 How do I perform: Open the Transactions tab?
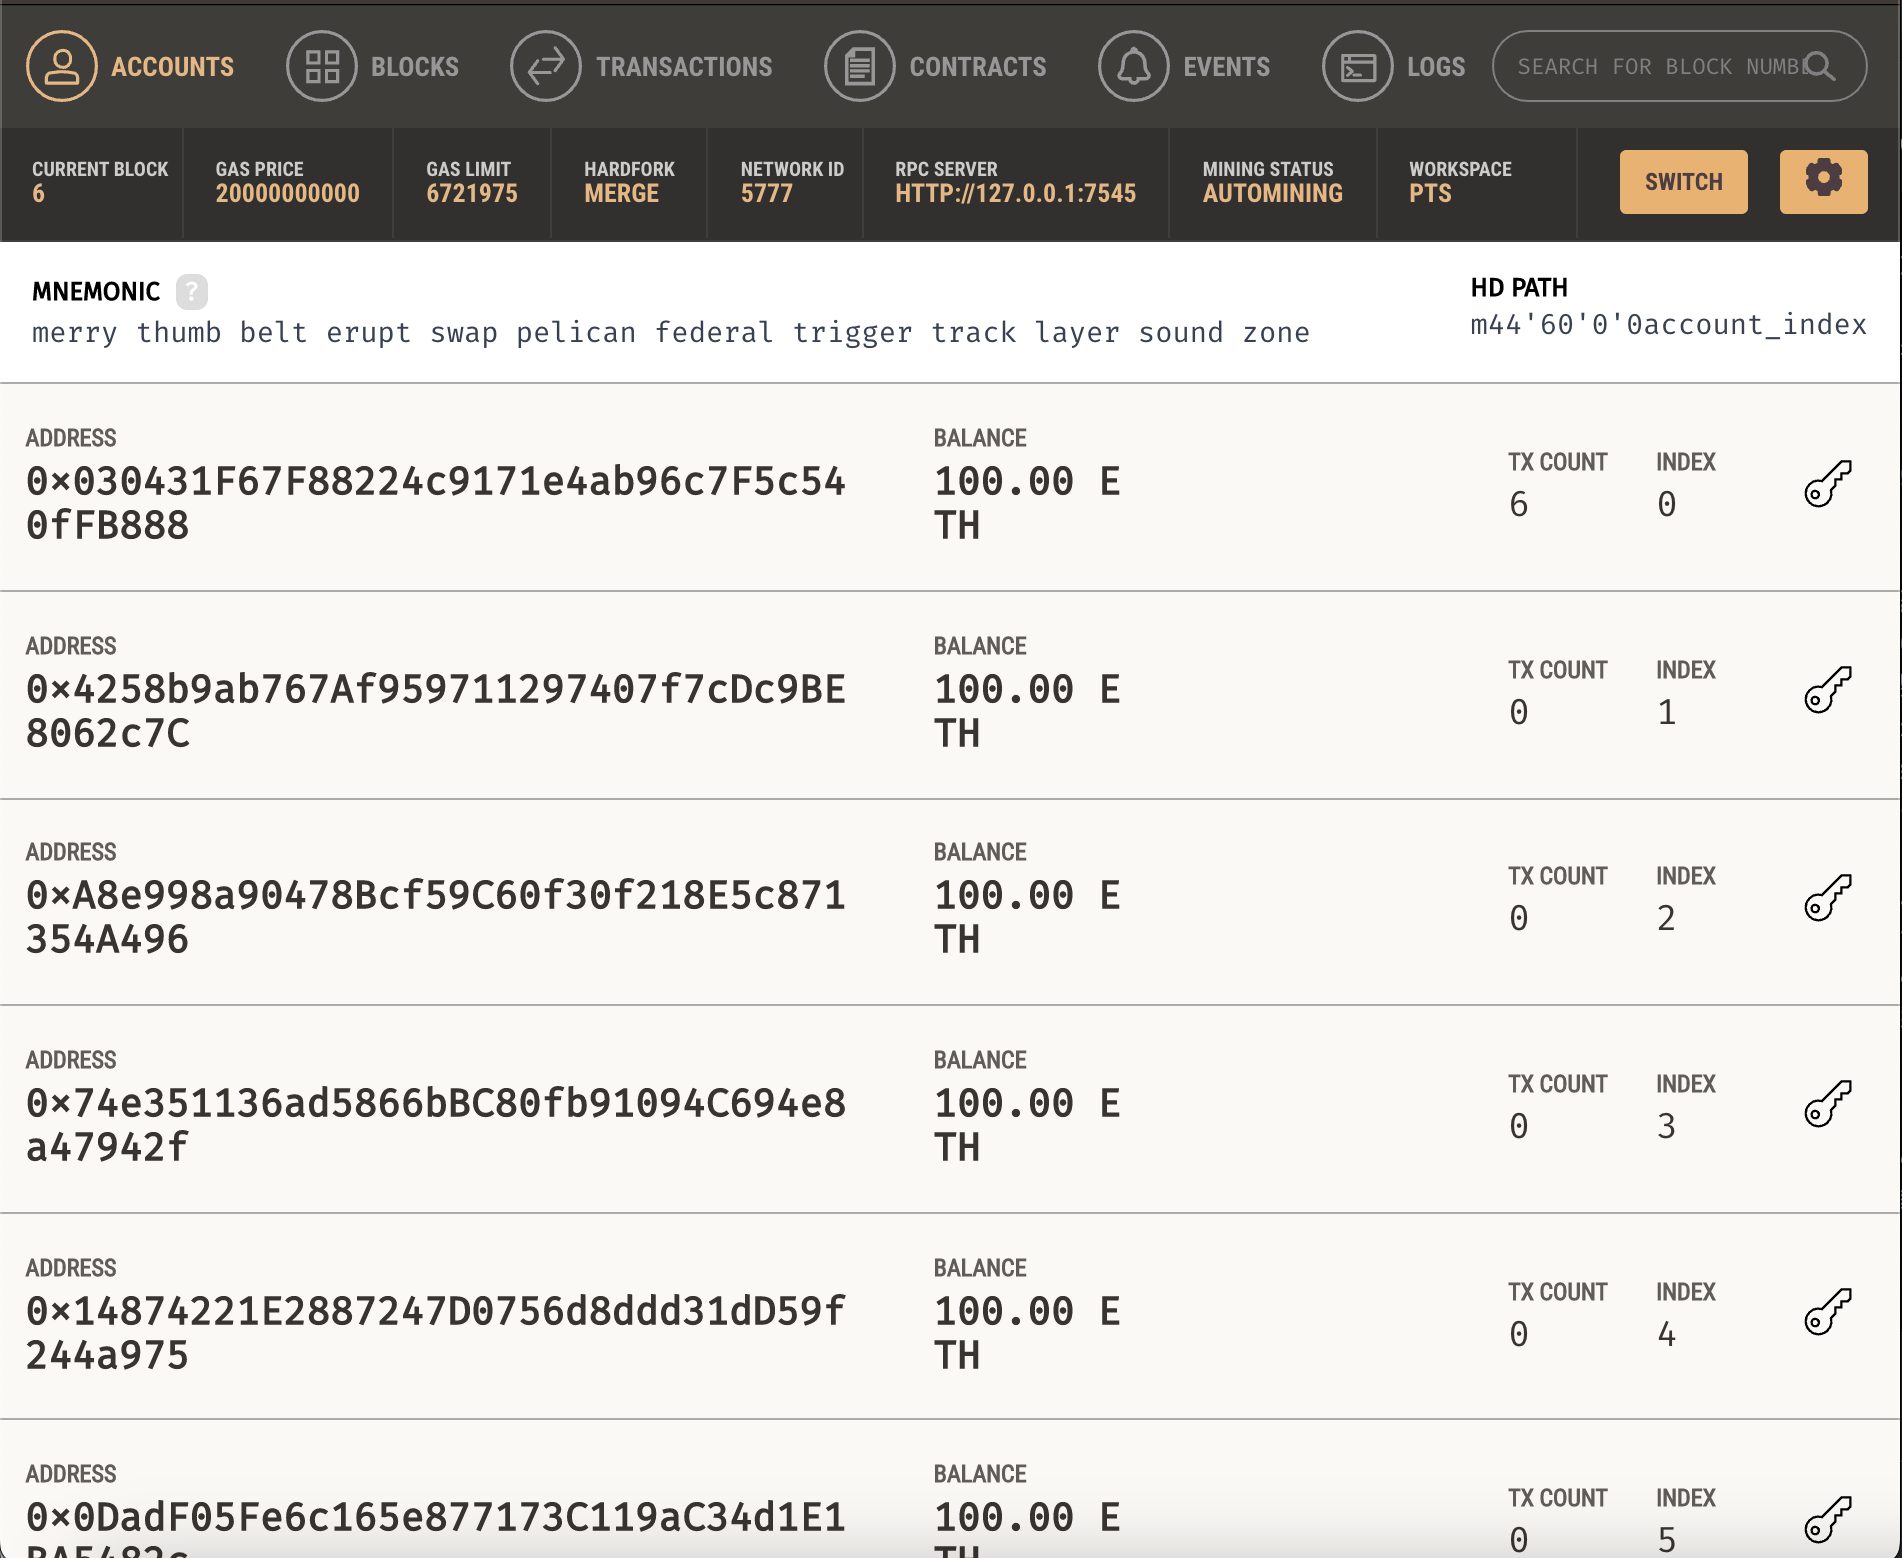point(641,66)
